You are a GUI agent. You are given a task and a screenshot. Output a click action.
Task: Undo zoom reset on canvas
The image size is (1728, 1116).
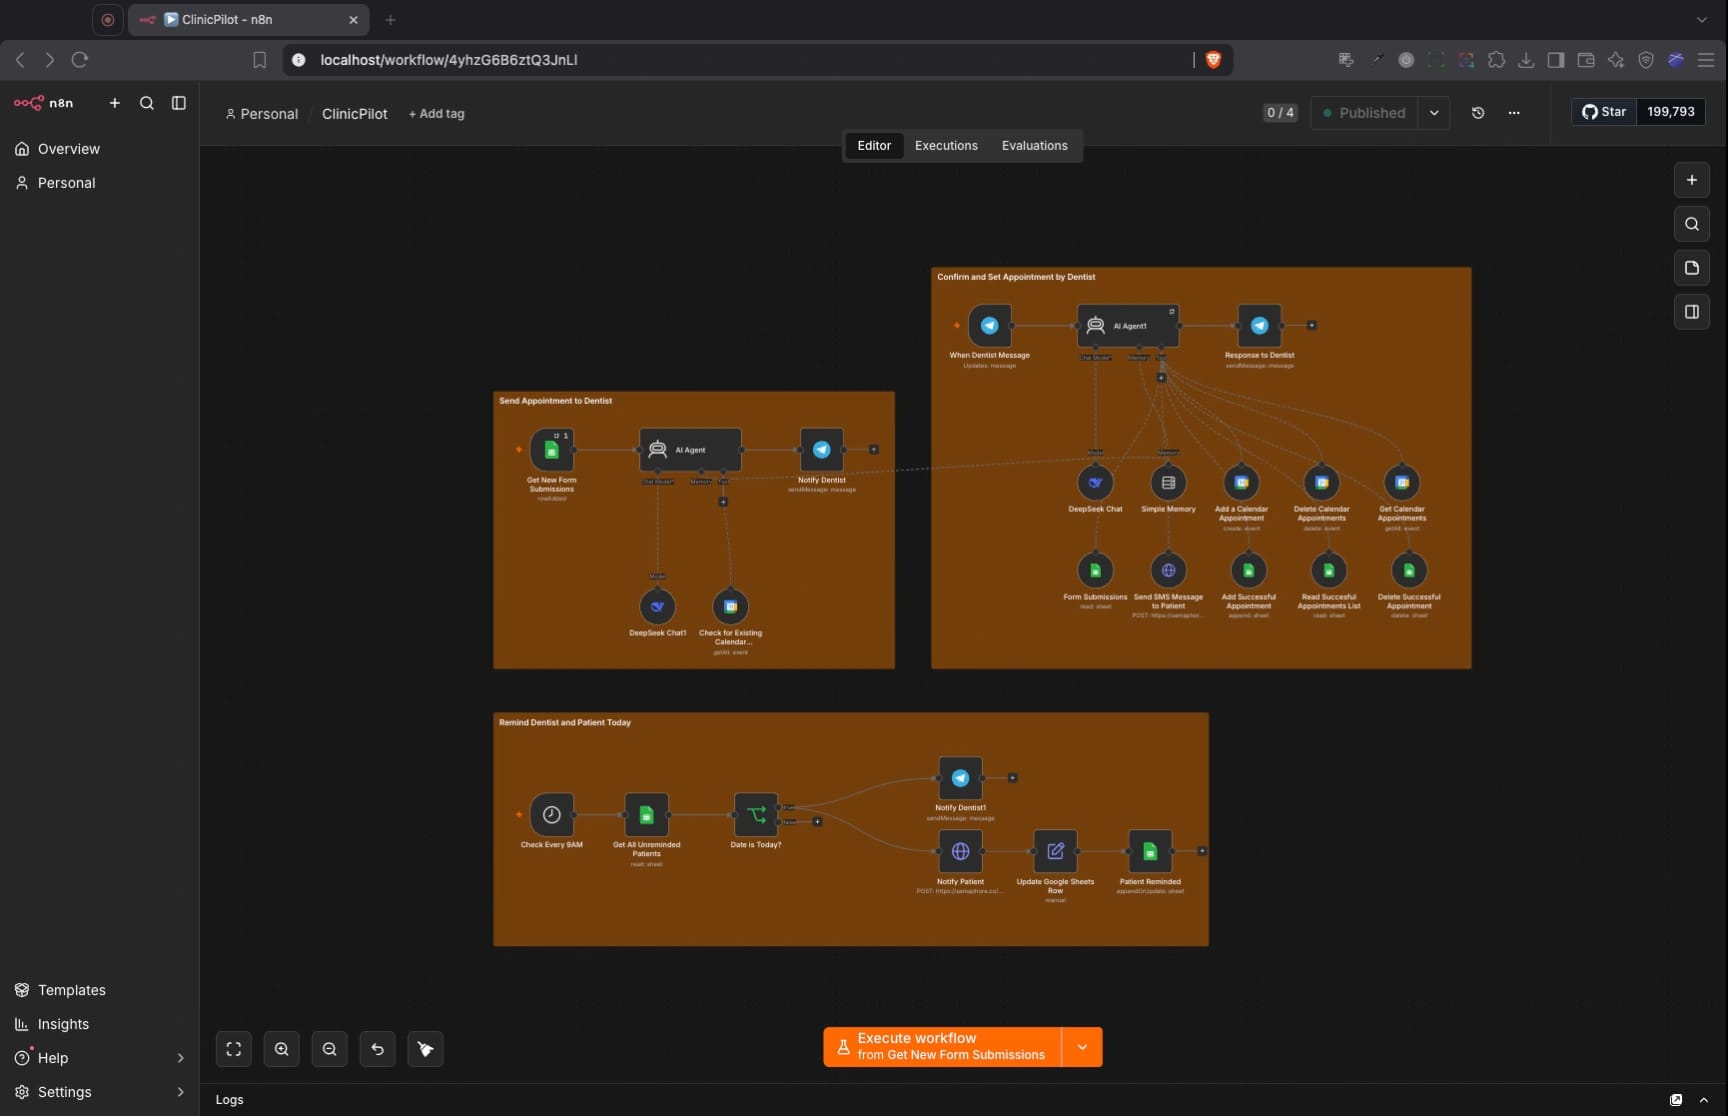click(378, 1049)
